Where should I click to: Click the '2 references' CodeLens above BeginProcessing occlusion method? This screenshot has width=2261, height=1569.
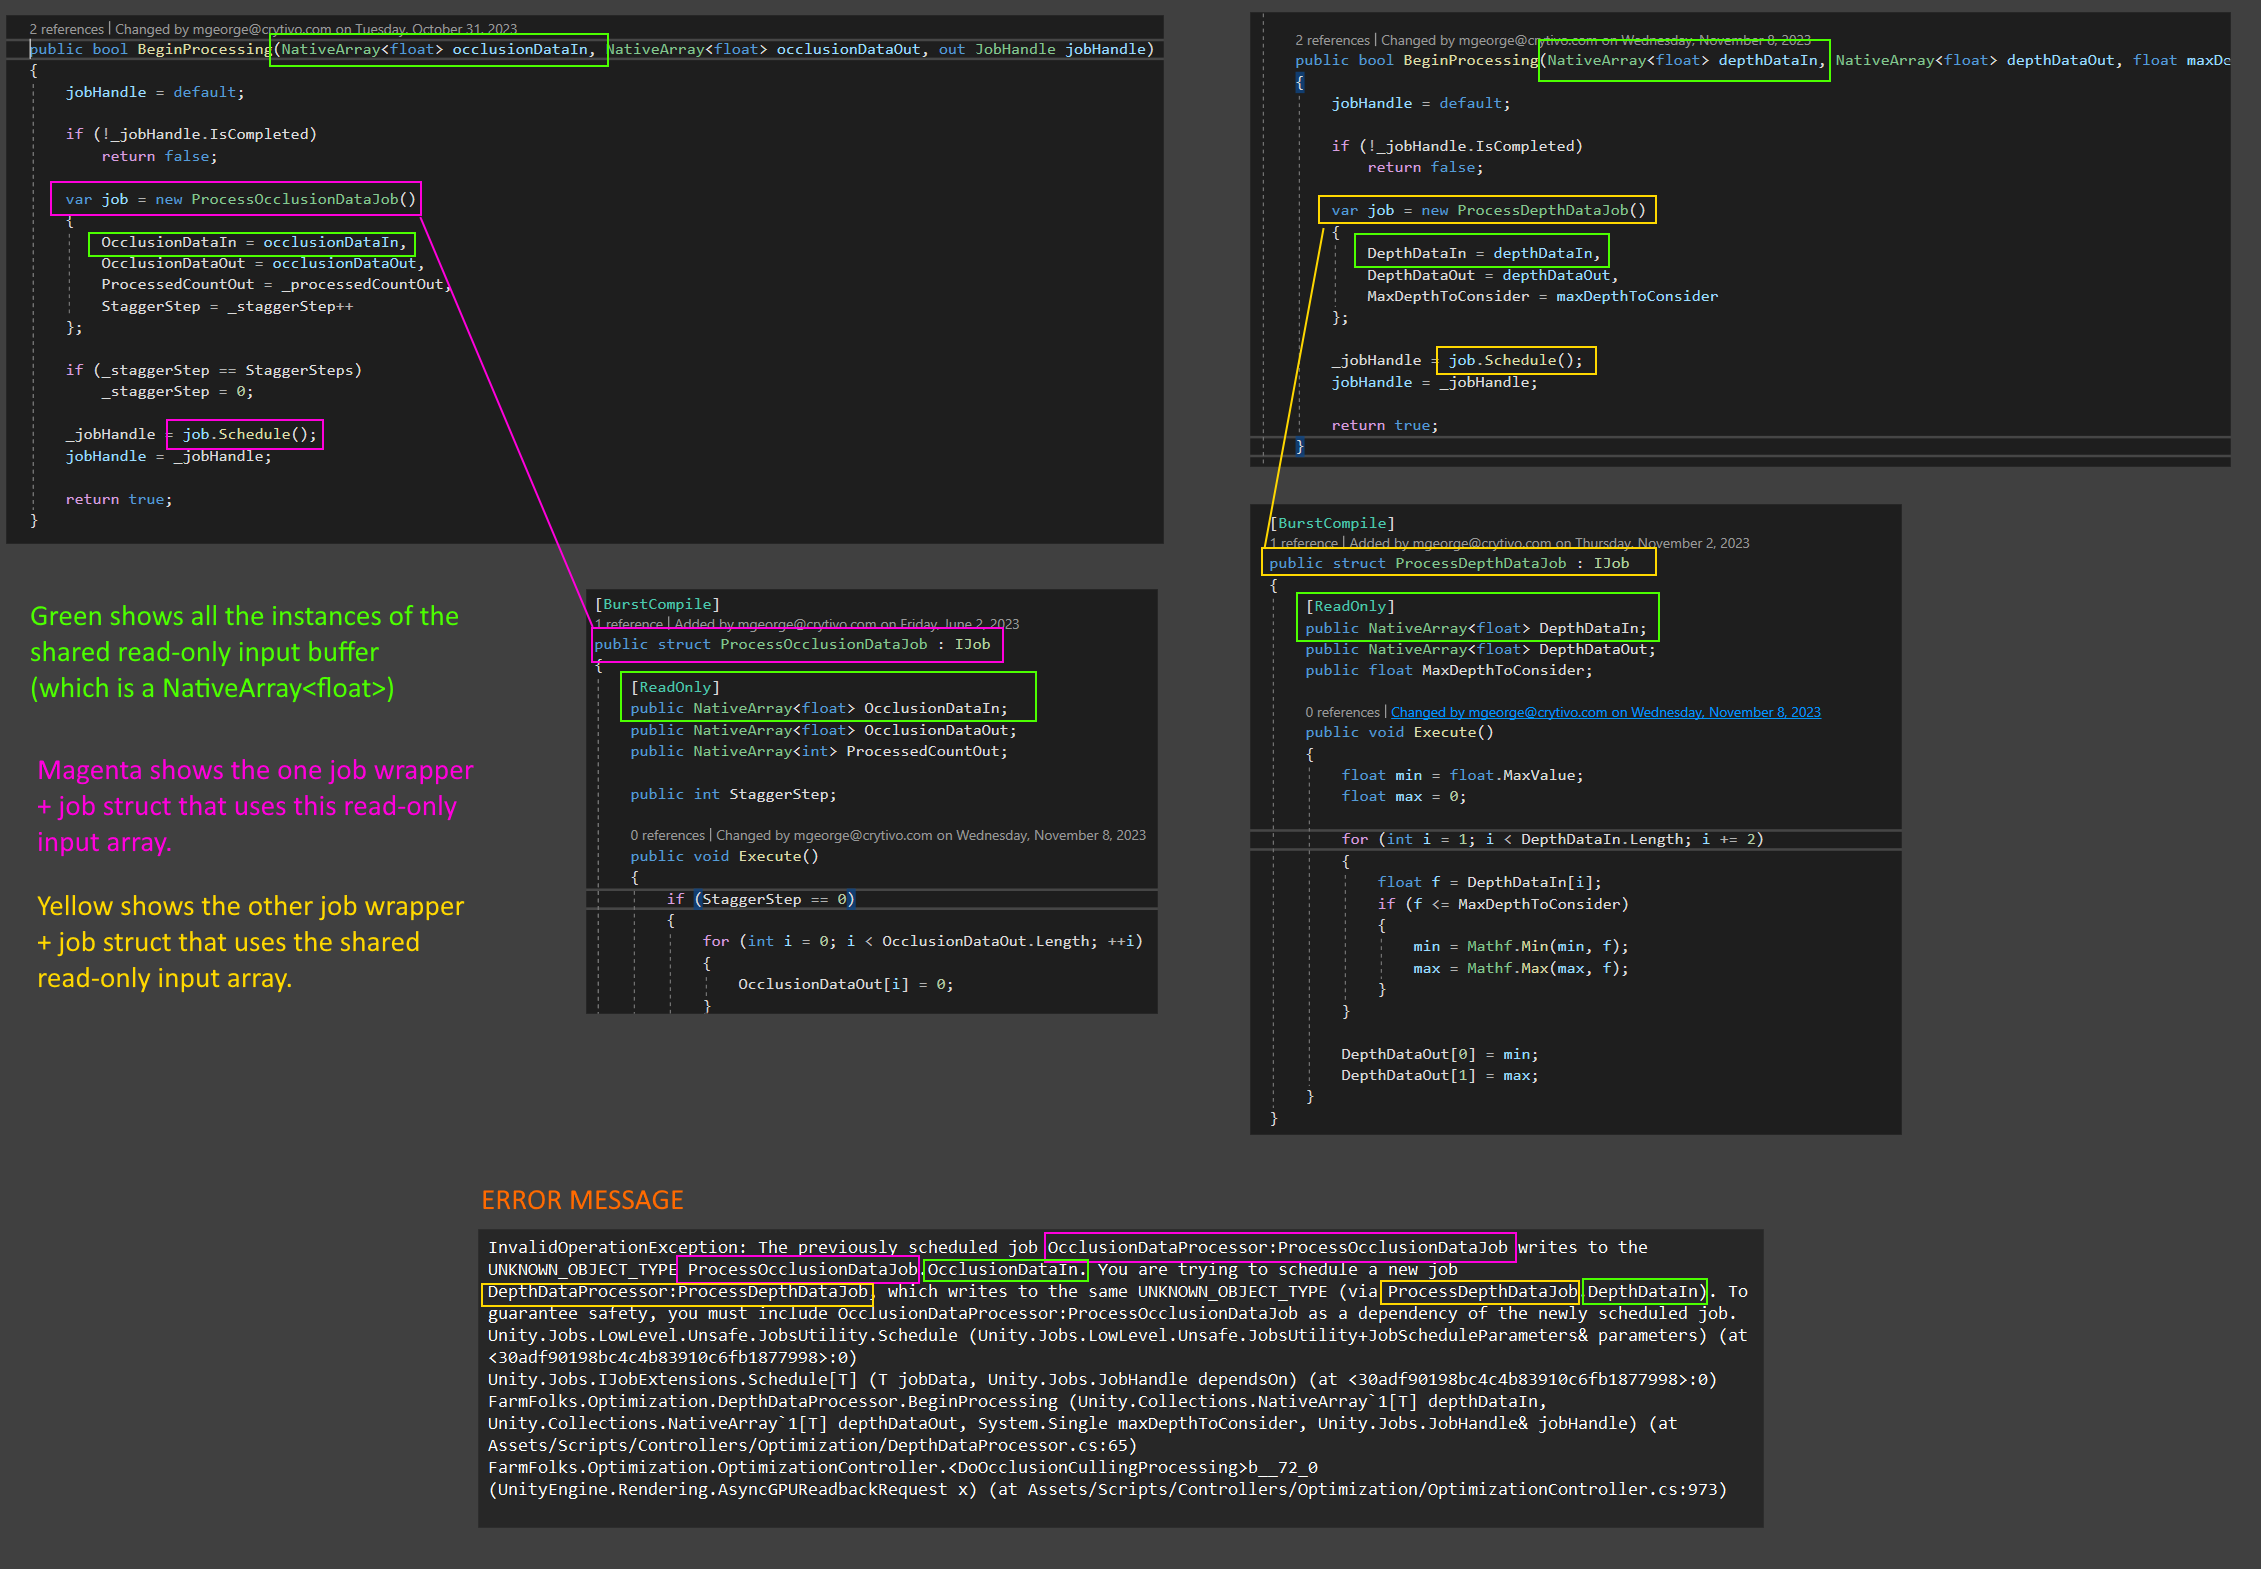click(x=65, y=28)
